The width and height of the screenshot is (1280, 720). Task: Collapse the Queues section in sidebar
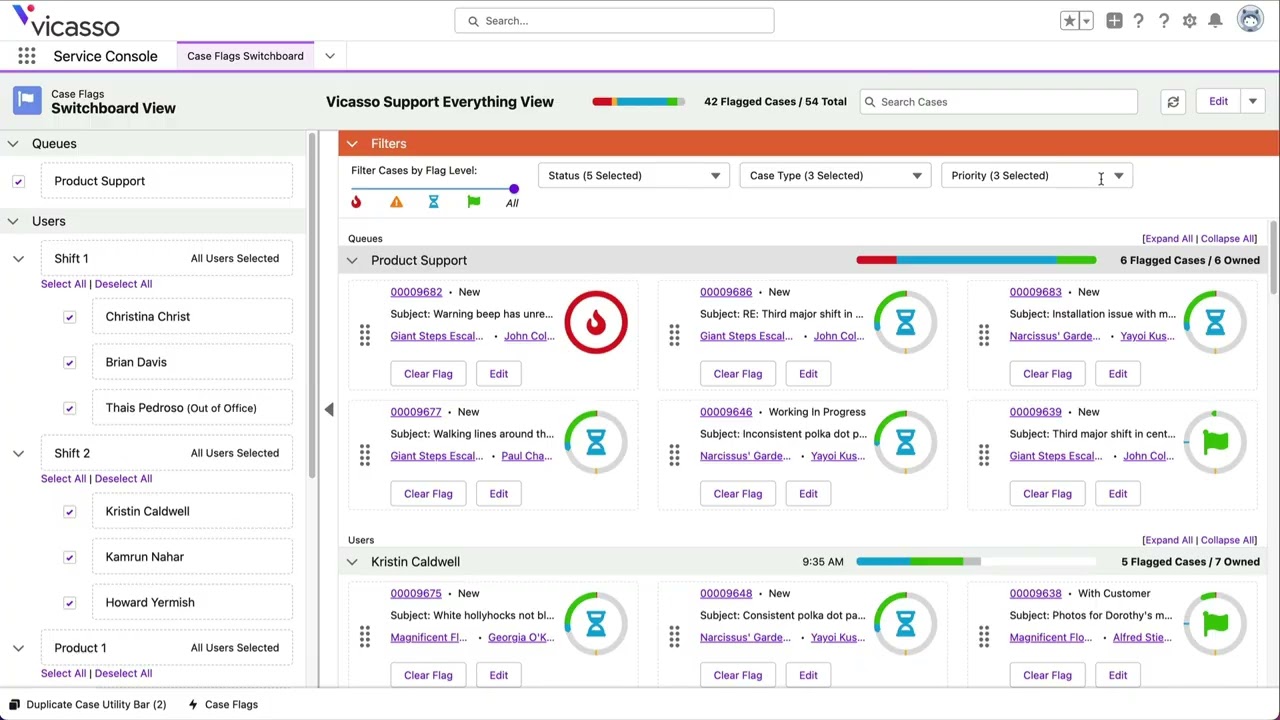point(13,144)
